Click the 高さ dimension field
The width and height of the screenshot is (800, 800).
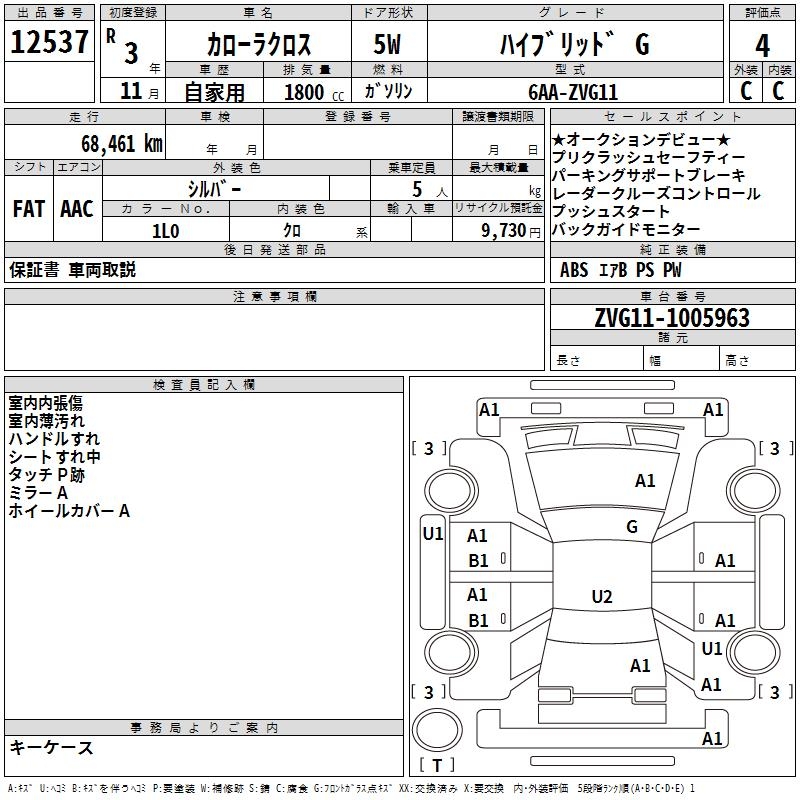[x=757, y=360]
